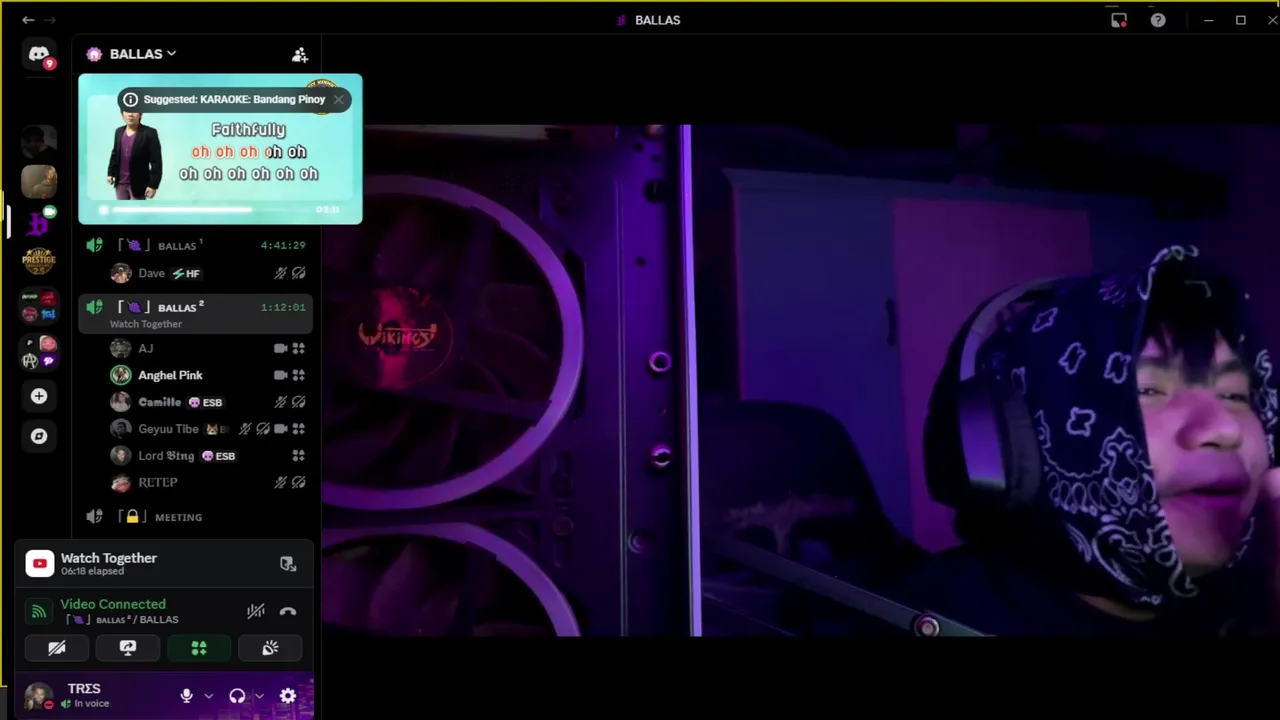
Task: Select the server icon above the brown-photo server
Action: coord(39,142)
